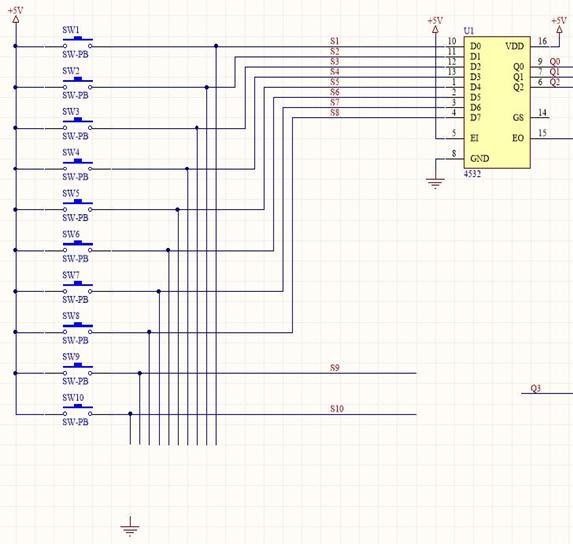Click the S7 net label
The image size is (573, 544).
tap(334, 102)
